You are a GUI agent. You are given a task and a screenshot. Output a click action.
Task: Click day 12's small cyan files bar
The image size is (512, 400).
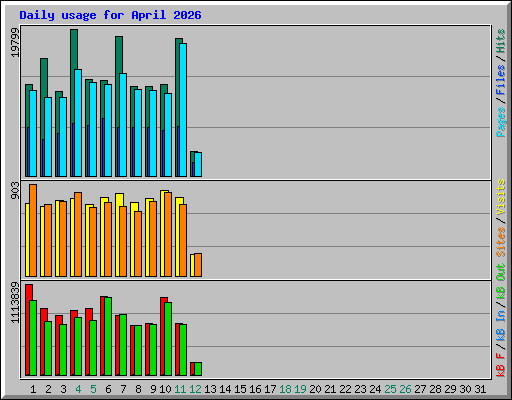[x=198, y=165]
